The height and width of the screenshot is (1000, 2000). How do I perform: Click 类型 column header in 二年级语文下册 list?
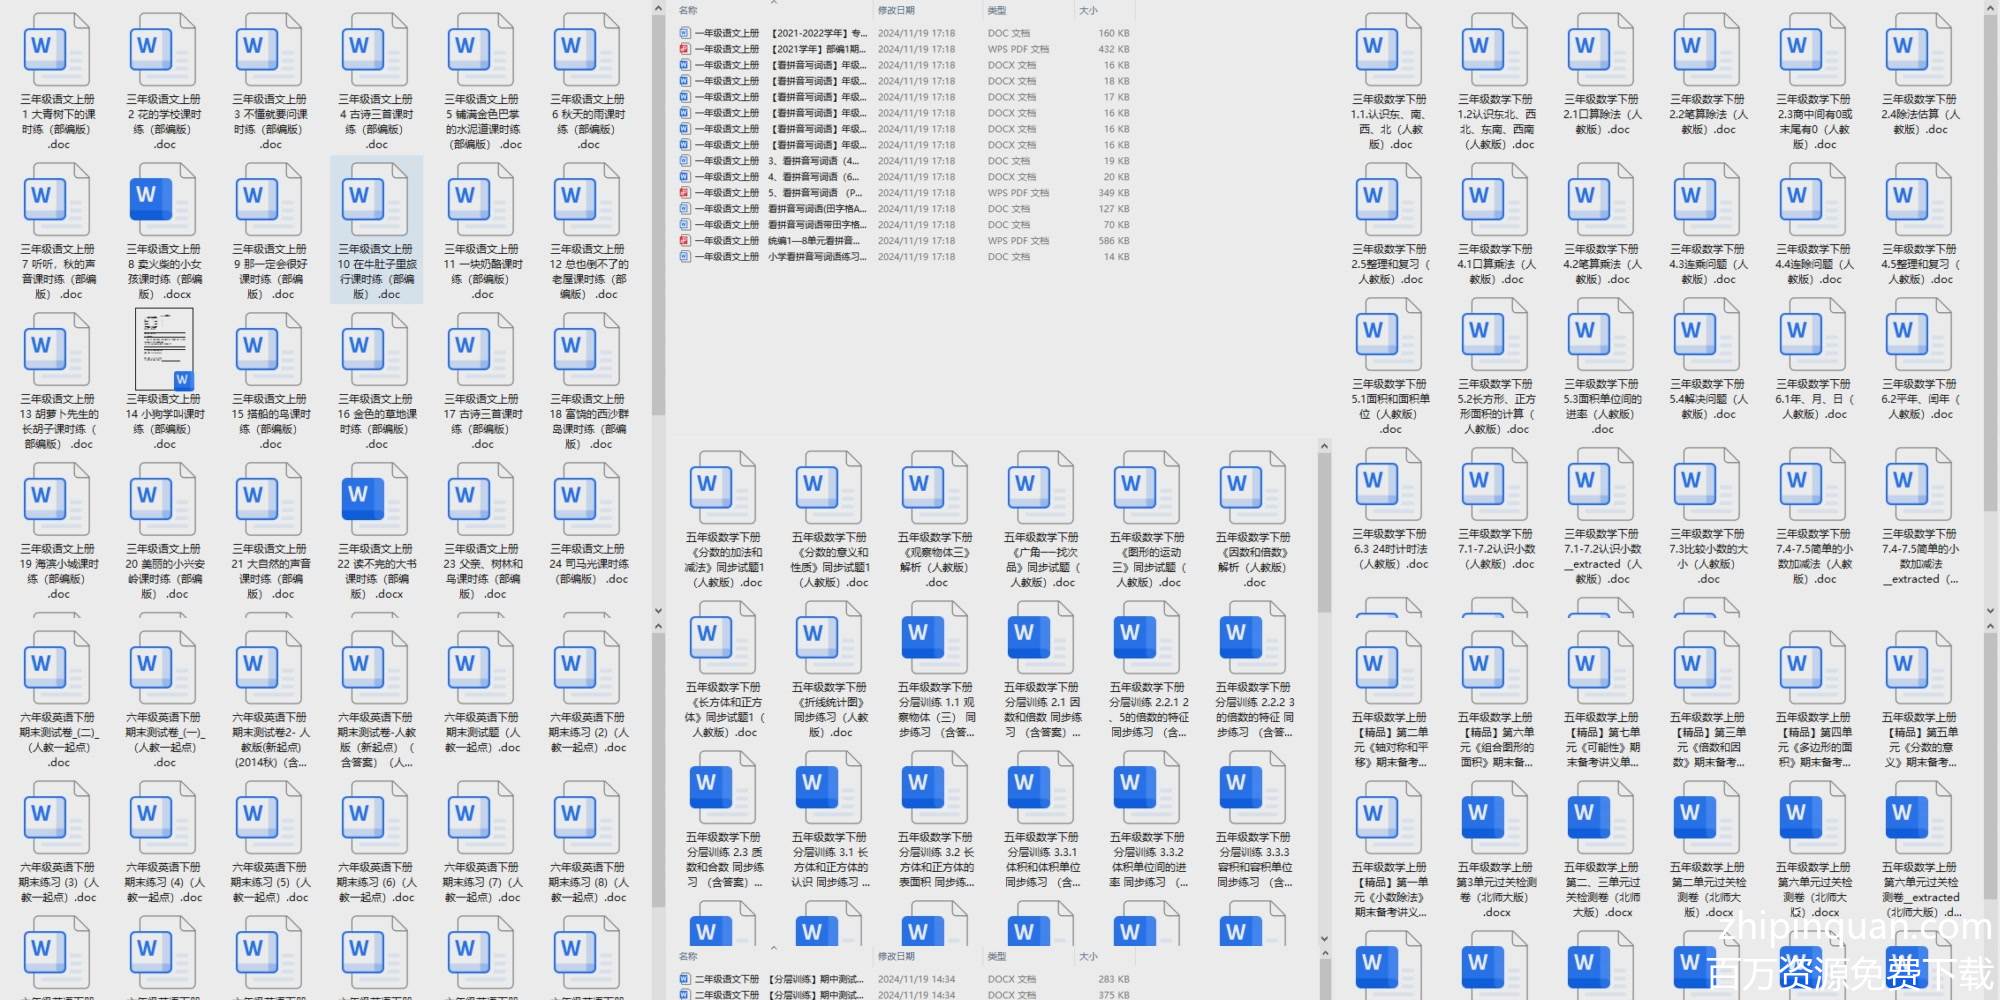pos(997,957)
